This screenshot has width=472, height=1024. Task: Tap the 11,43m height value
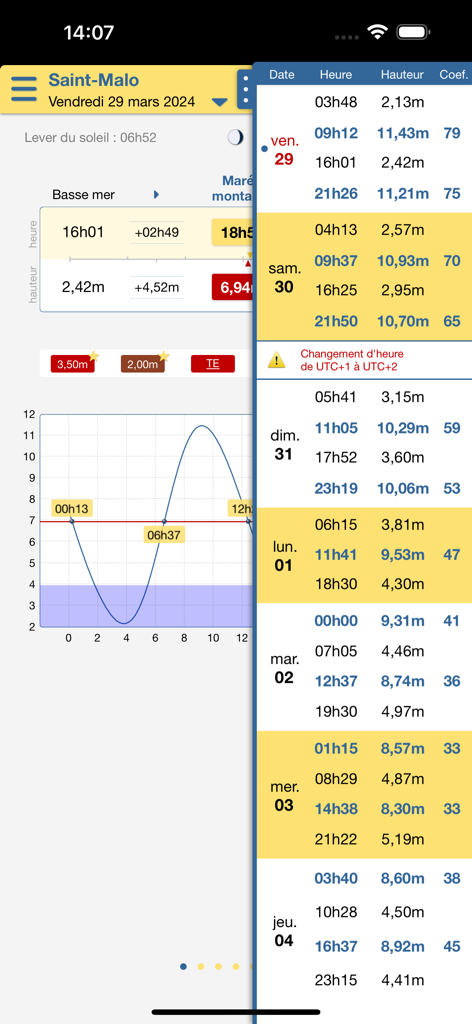(402, 133)
